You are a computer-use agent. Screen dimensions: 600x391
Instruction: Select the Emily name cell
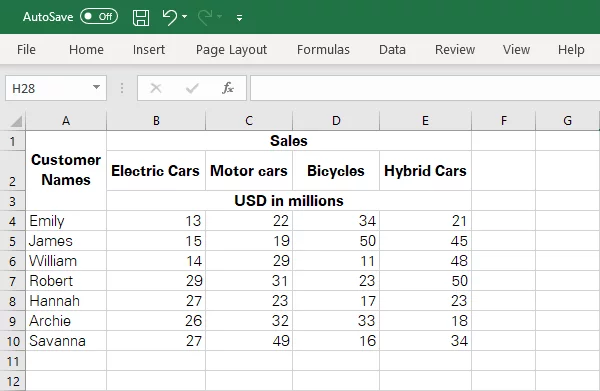66,221
